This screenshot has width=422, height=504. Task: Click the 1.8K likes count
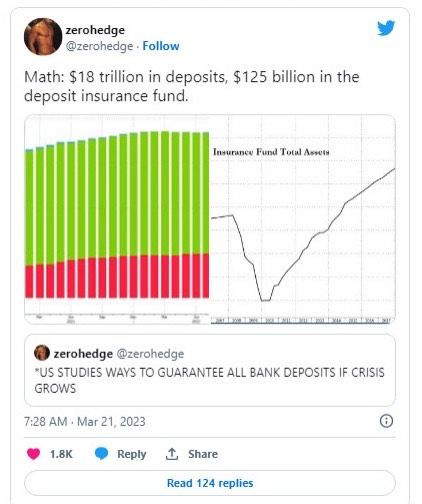61,454
